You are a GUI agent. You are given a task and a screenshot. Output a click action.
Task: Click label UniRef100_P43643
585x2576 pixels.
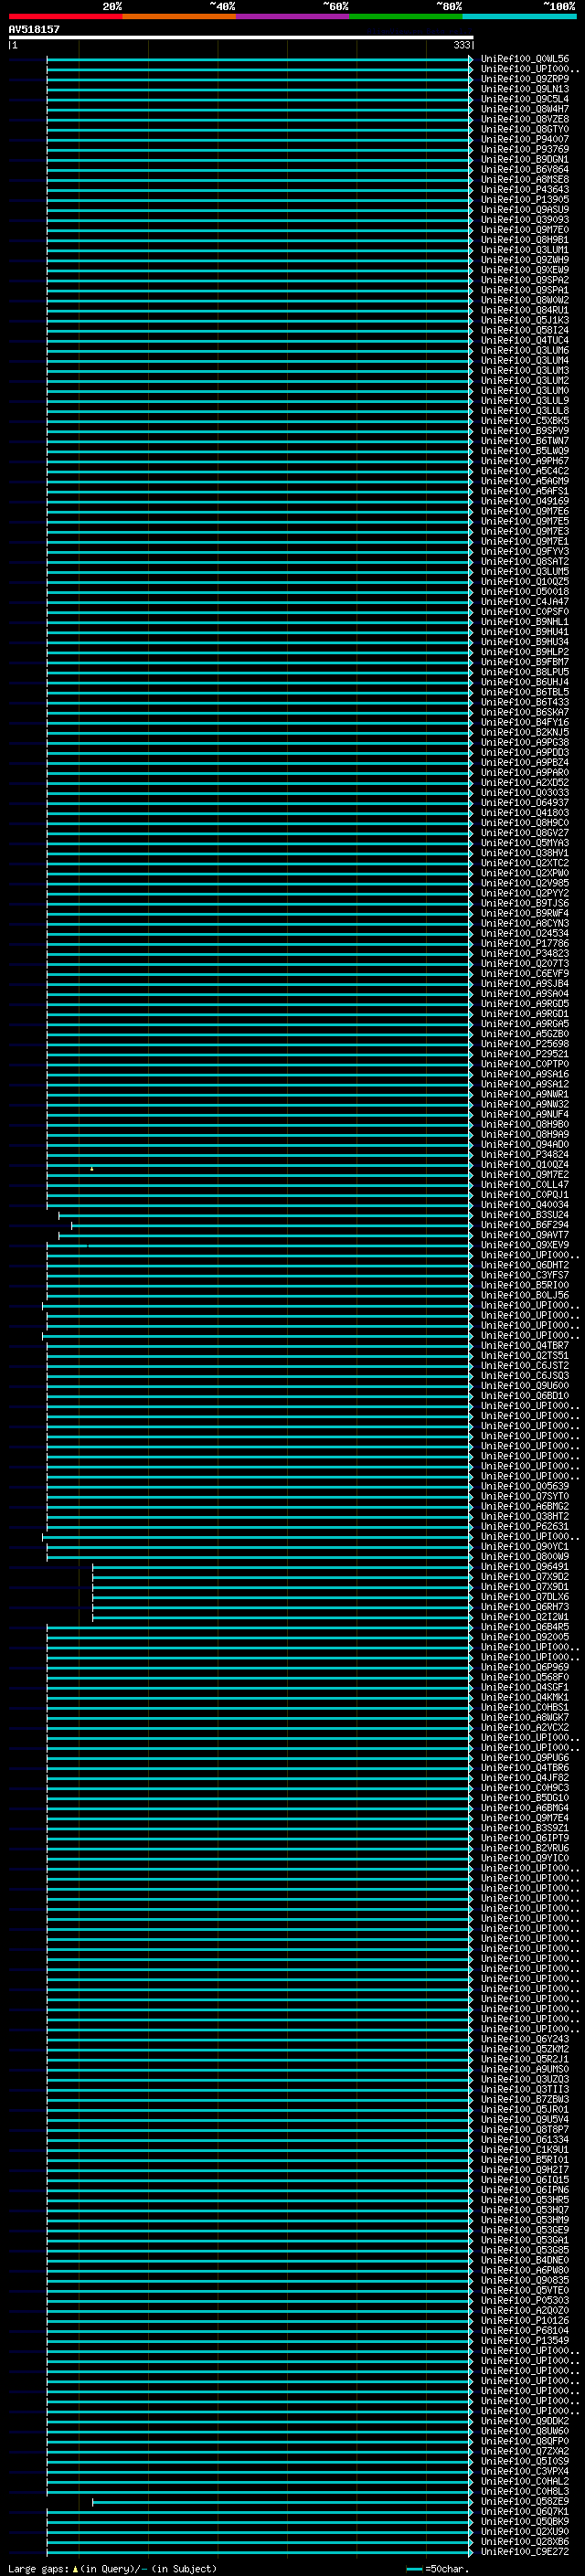525,190
